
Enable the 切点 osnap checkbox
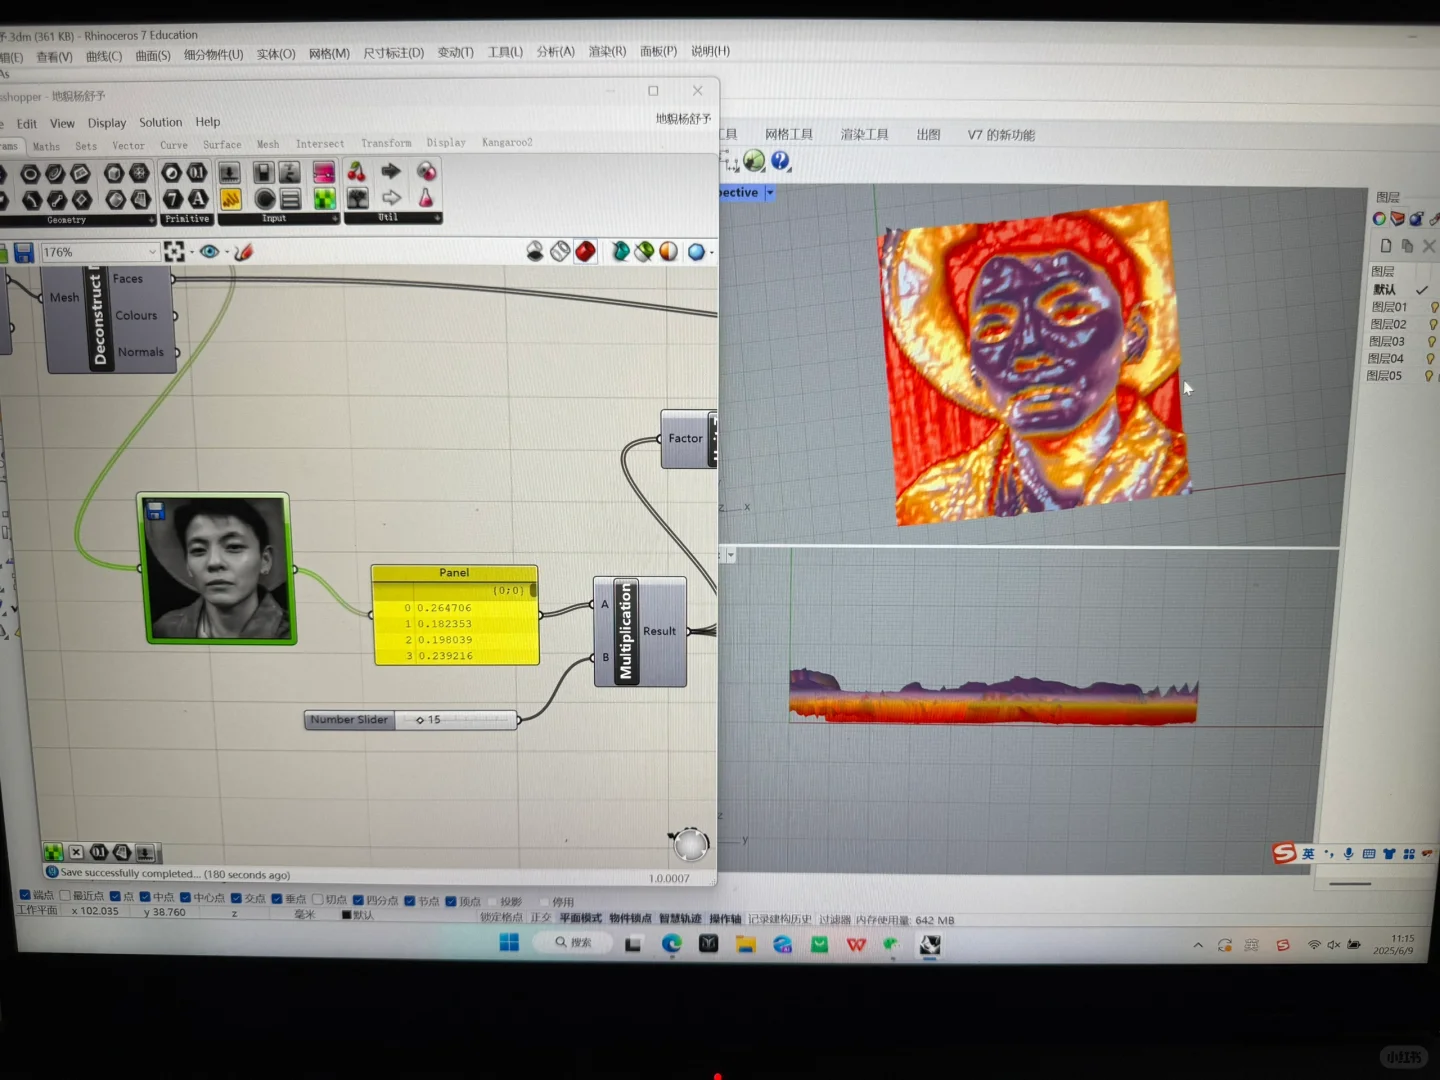pyautogui.click(x=317, y=899)
